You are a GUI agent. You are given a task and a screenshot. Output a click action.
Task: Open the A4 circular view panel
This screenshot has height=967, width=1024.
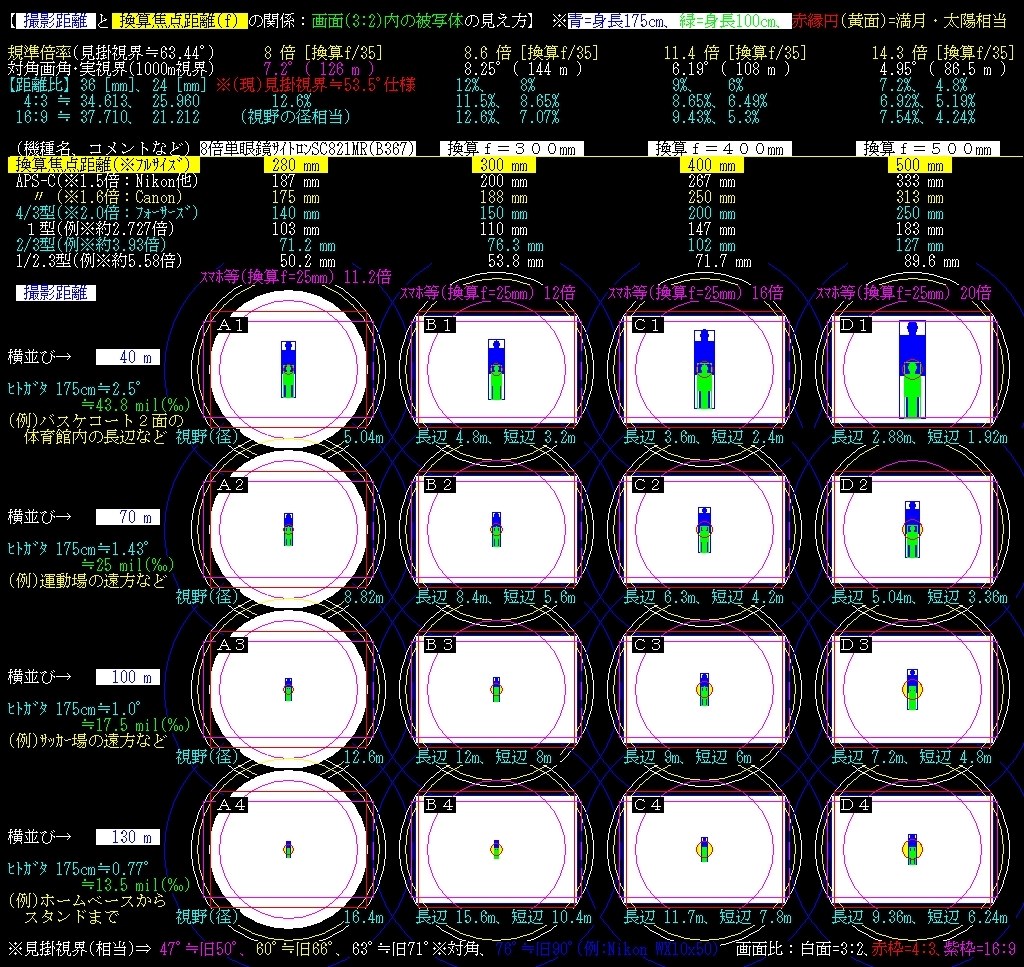(x=288, y=849)
